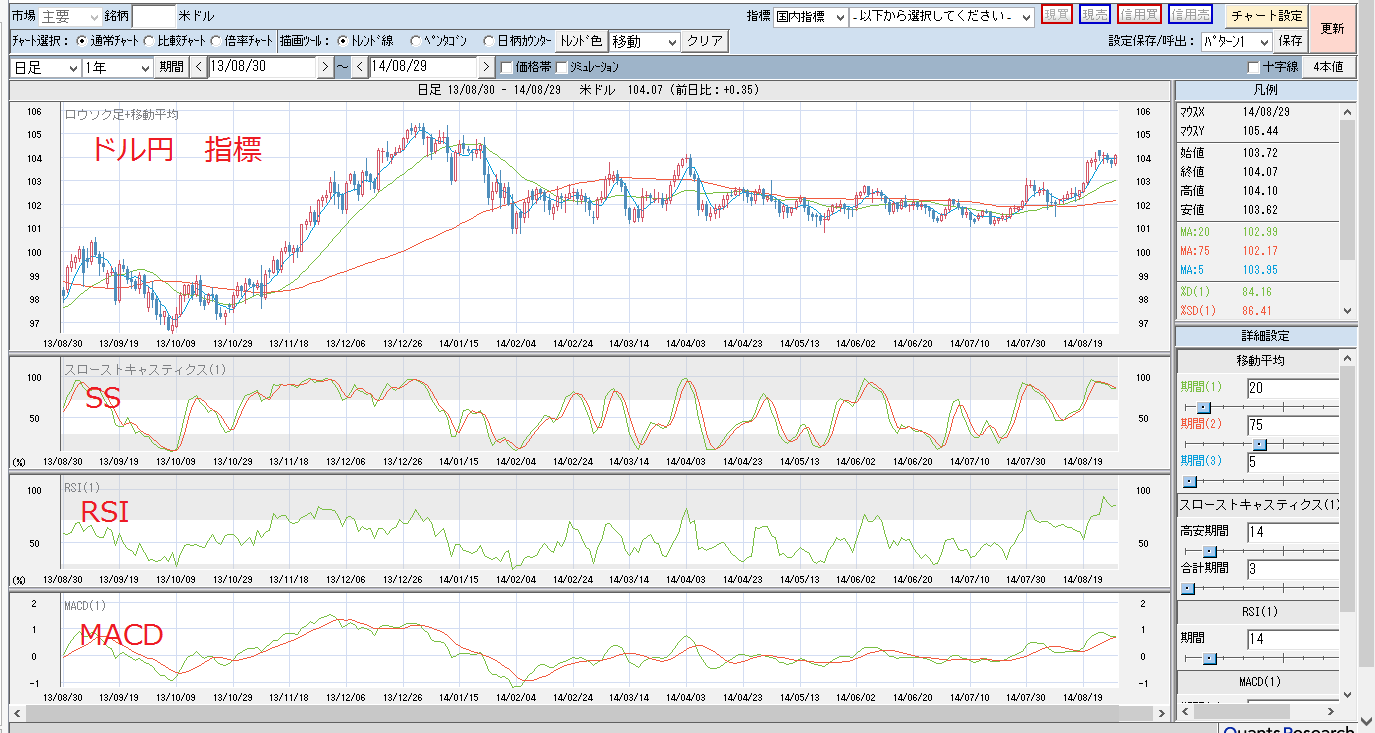
Task: Select the 比較チャート radio button
Action: point(149,42)
